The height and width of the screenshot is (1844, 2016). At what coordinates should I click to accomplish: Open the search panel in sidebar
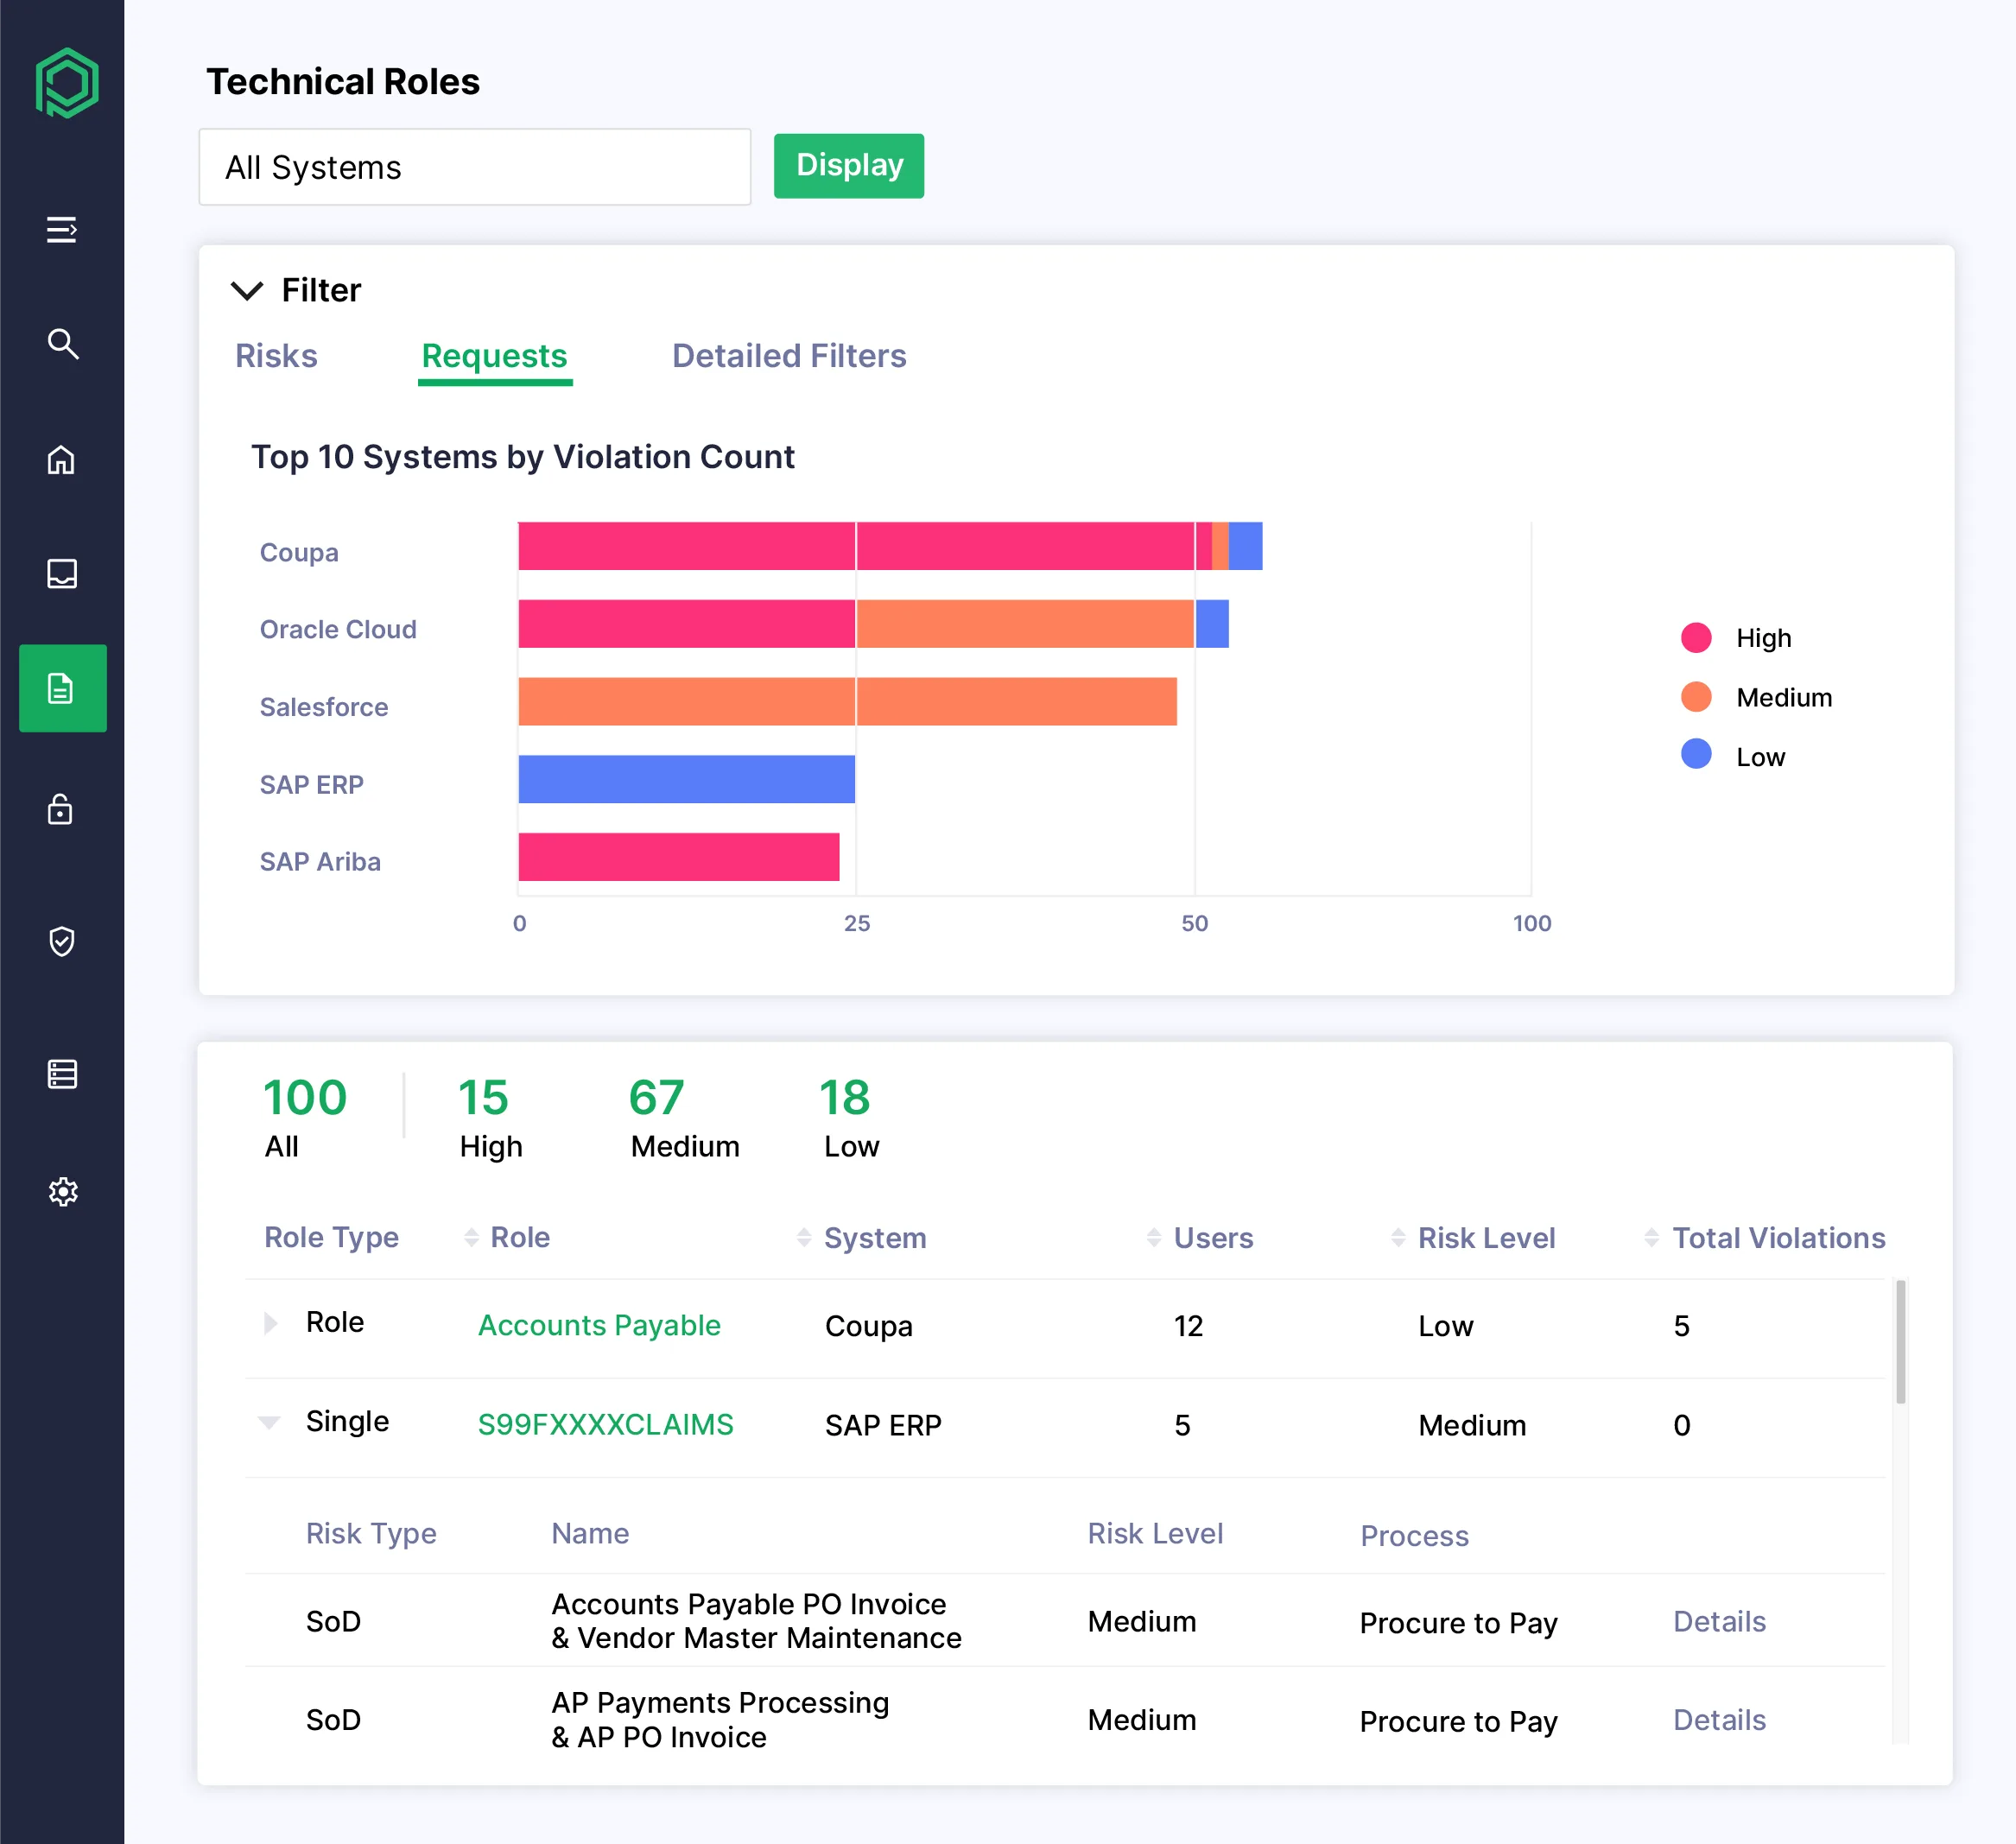63,344
